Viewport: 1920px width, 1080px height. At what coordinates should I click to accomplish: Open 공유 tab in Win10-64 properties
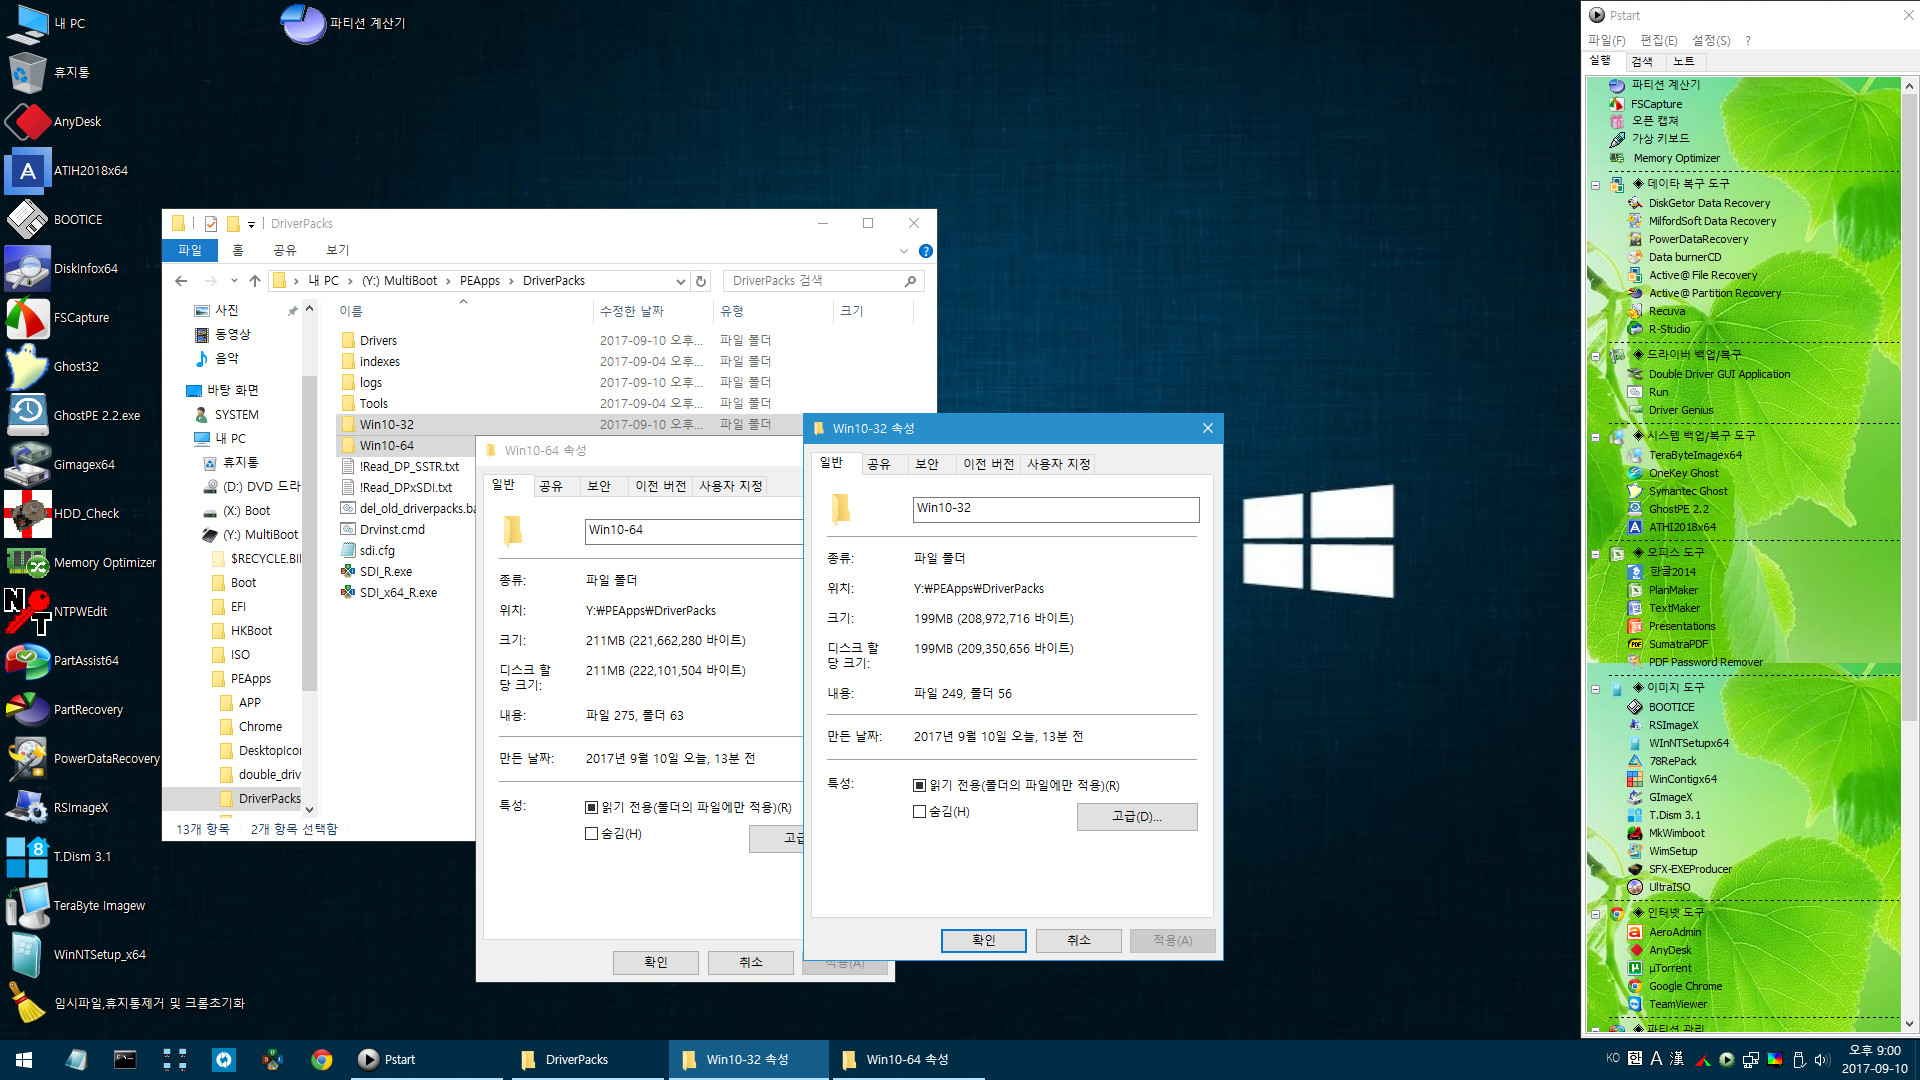pyautogui.click(x=551, y=486)
